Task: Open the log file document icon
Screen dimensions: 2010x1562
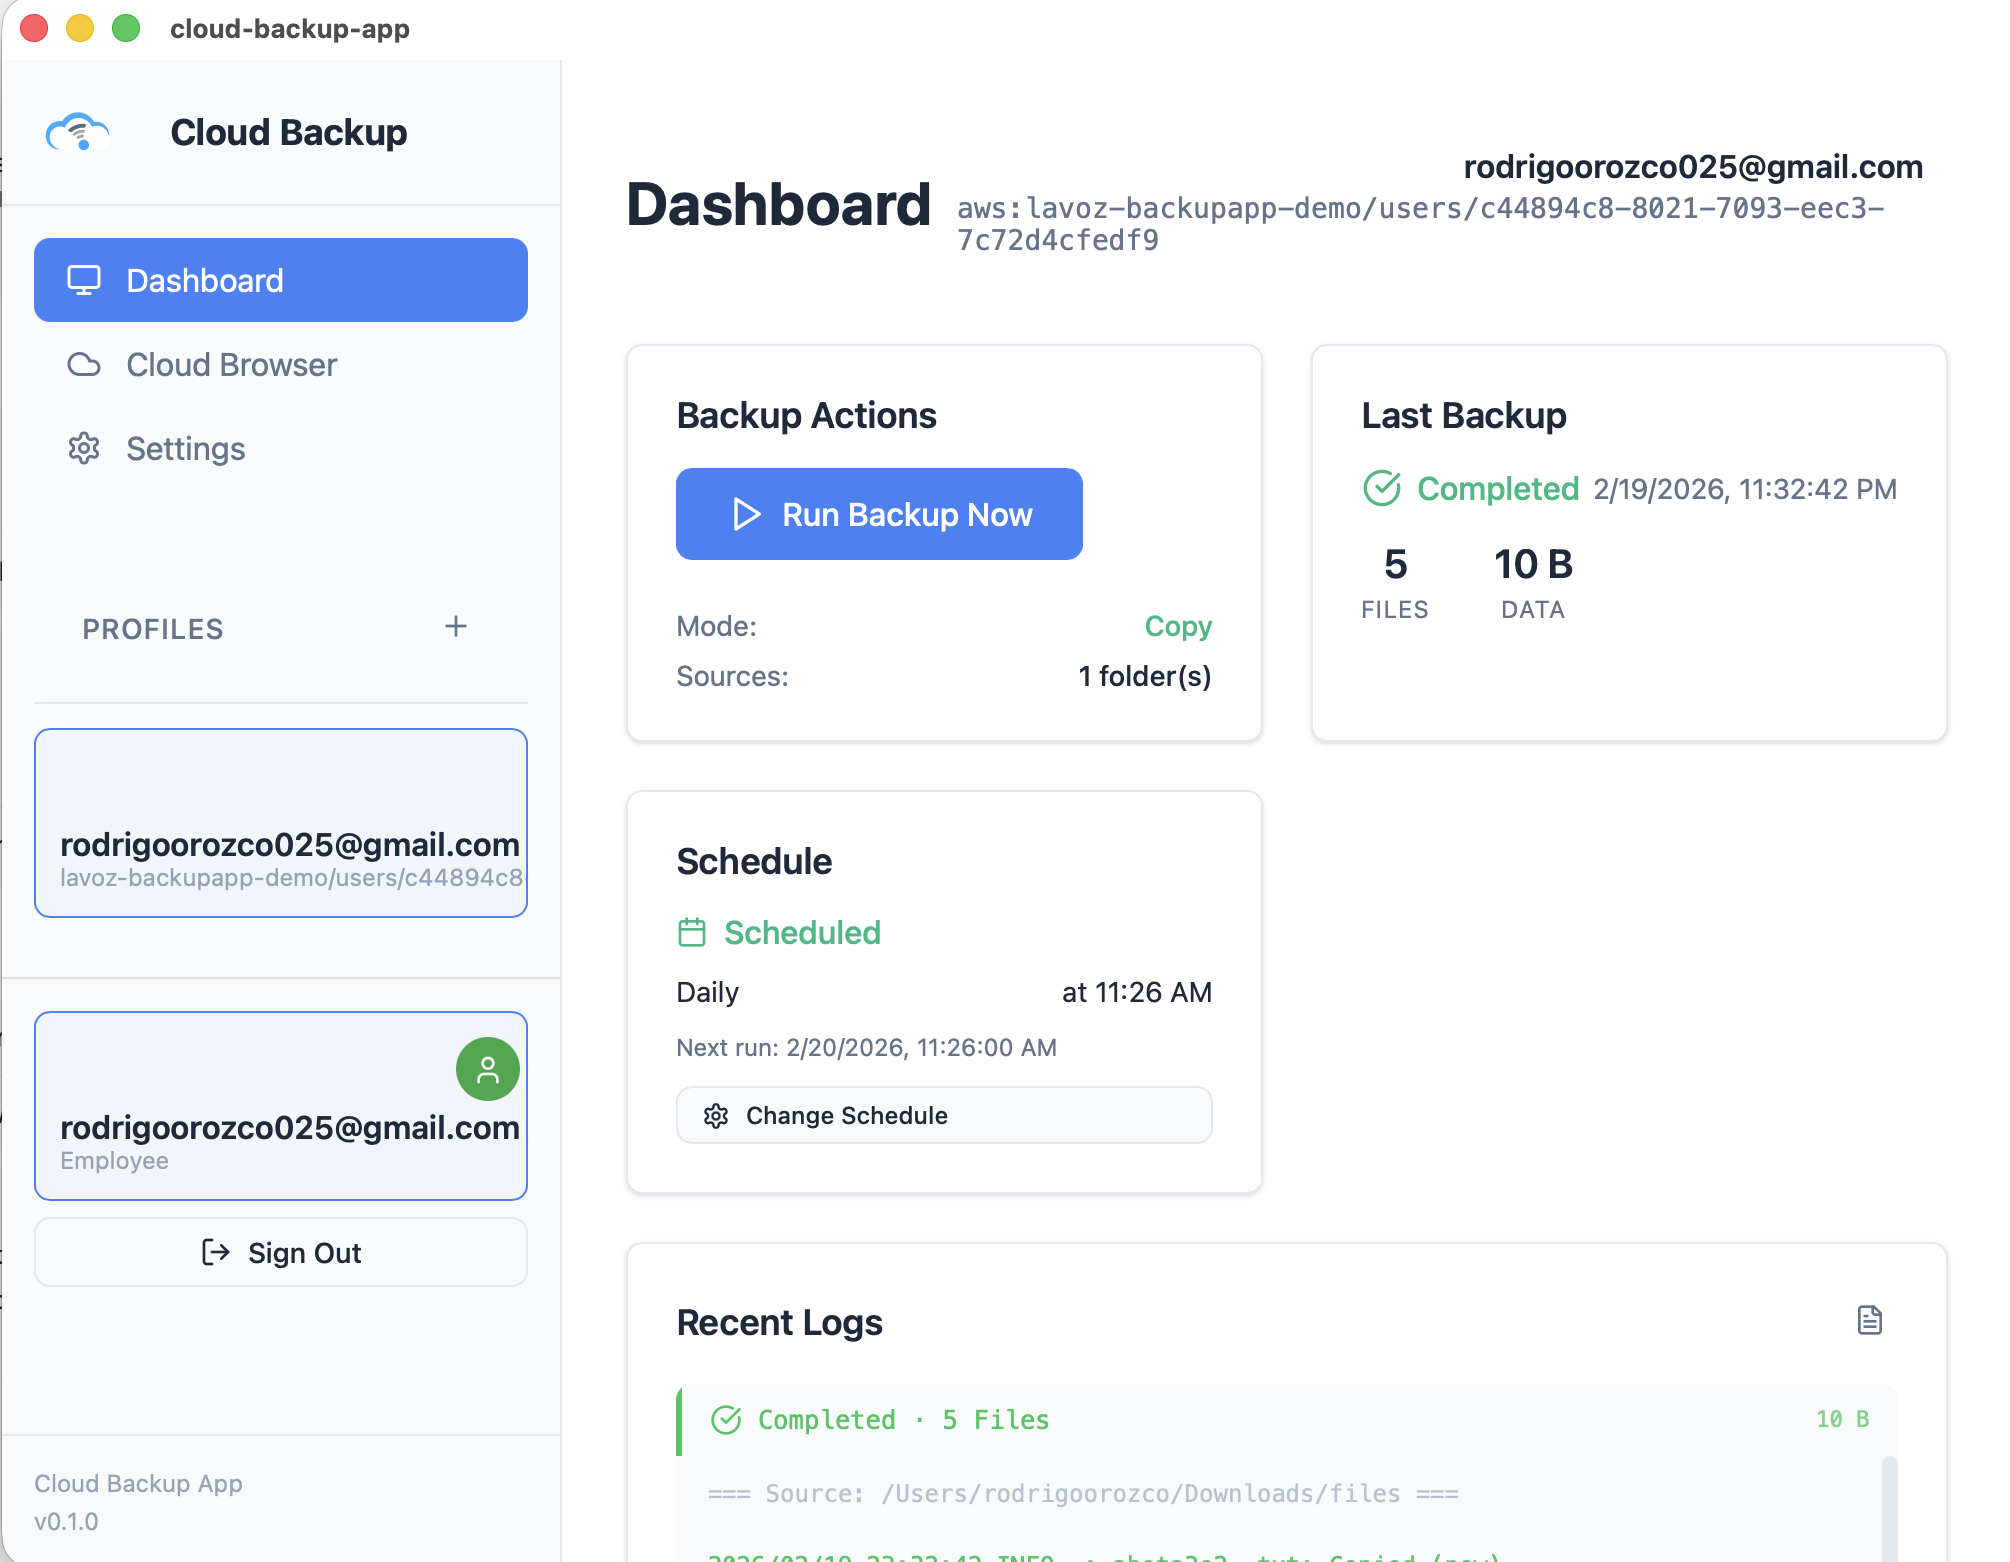Action: (x=1871, y=1320)
